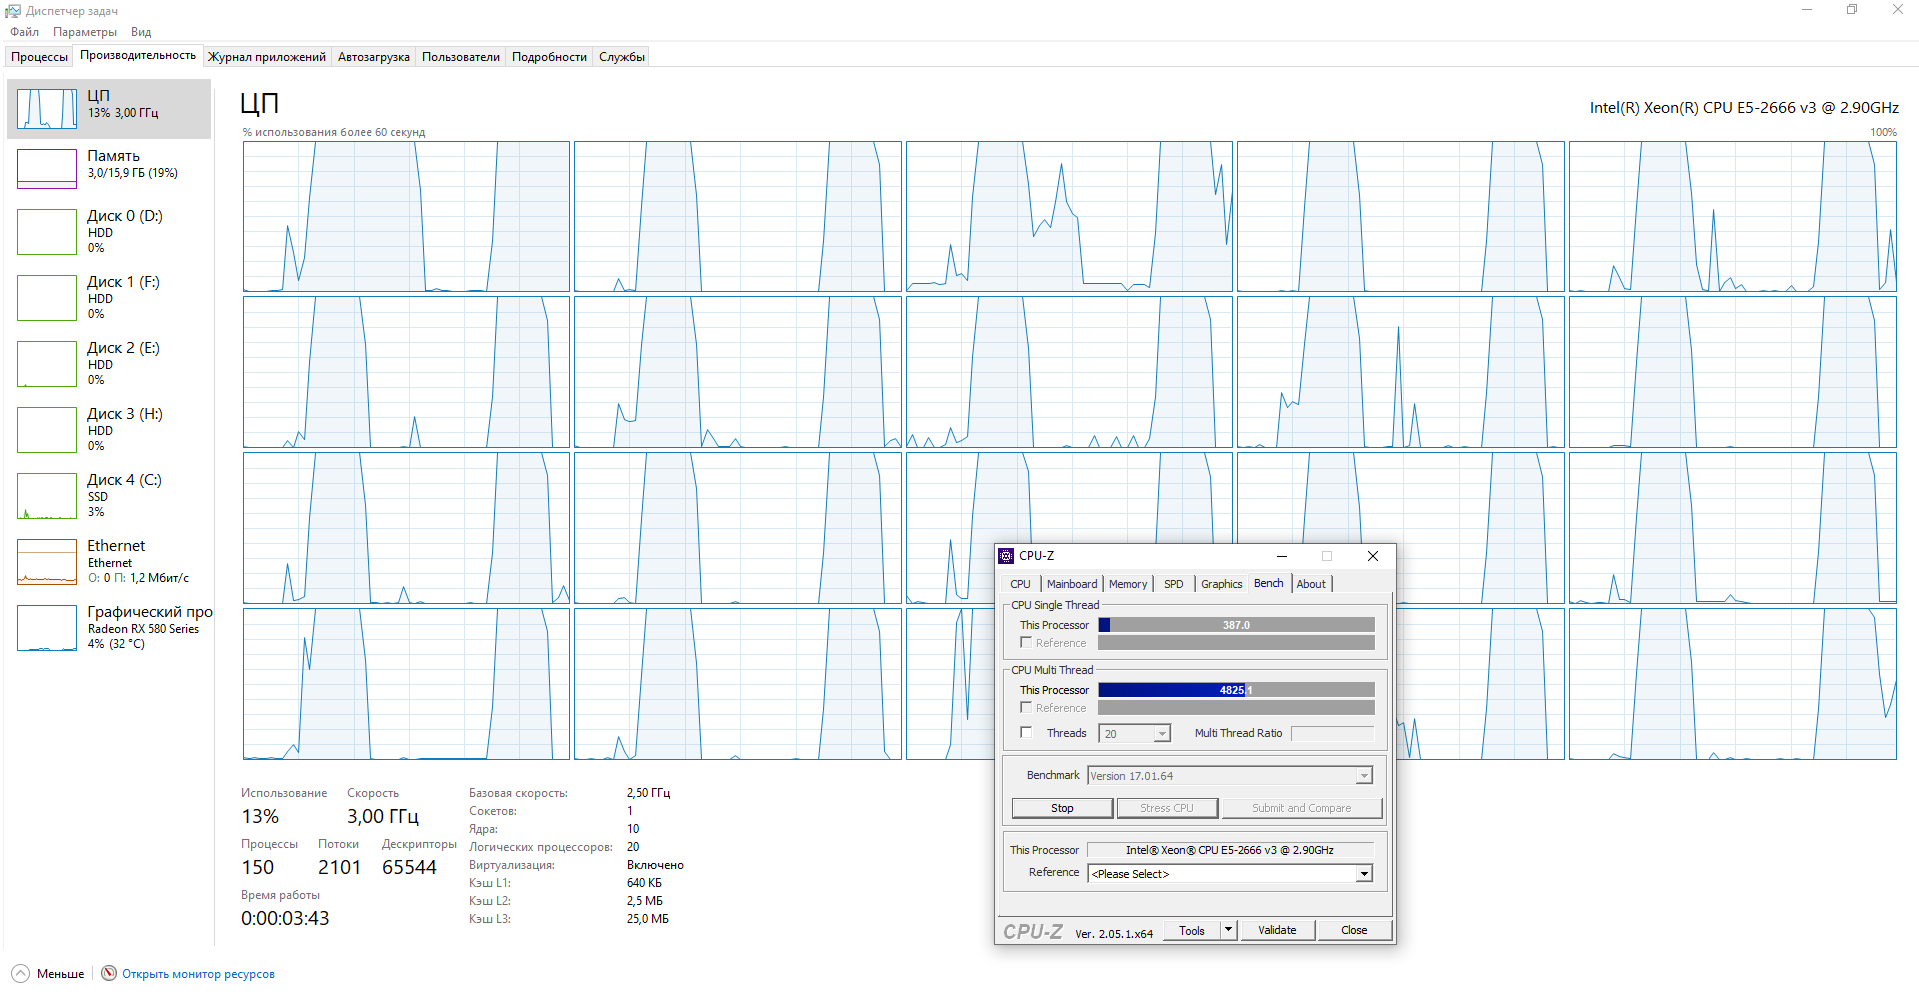Open the Файл menu in Task Manager
This screenshot has width=1919, height=996.
click(x=24, y=32)
